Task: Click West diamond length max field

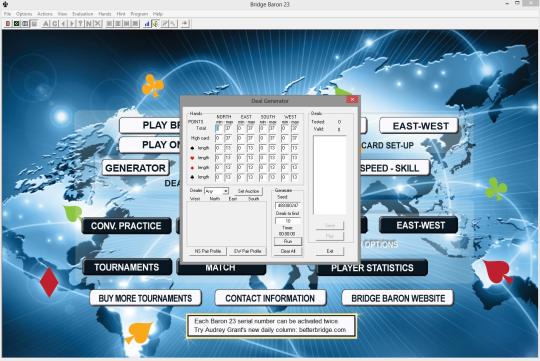Action: tap(295, 167)
